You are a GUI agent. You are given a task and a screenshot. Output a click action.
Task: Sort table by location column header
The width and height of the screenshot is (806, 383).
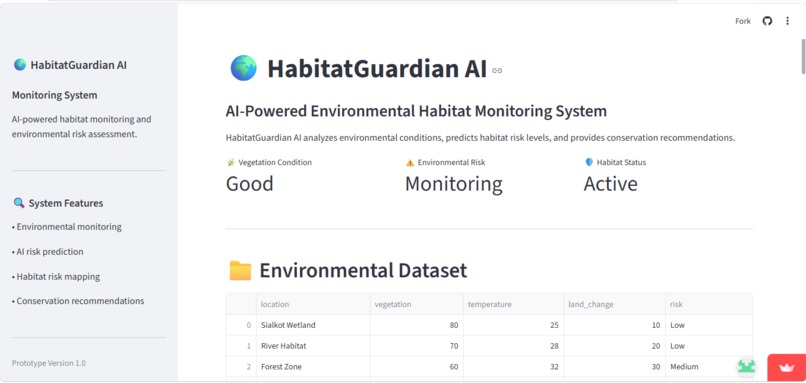click(x=314, y=304)
